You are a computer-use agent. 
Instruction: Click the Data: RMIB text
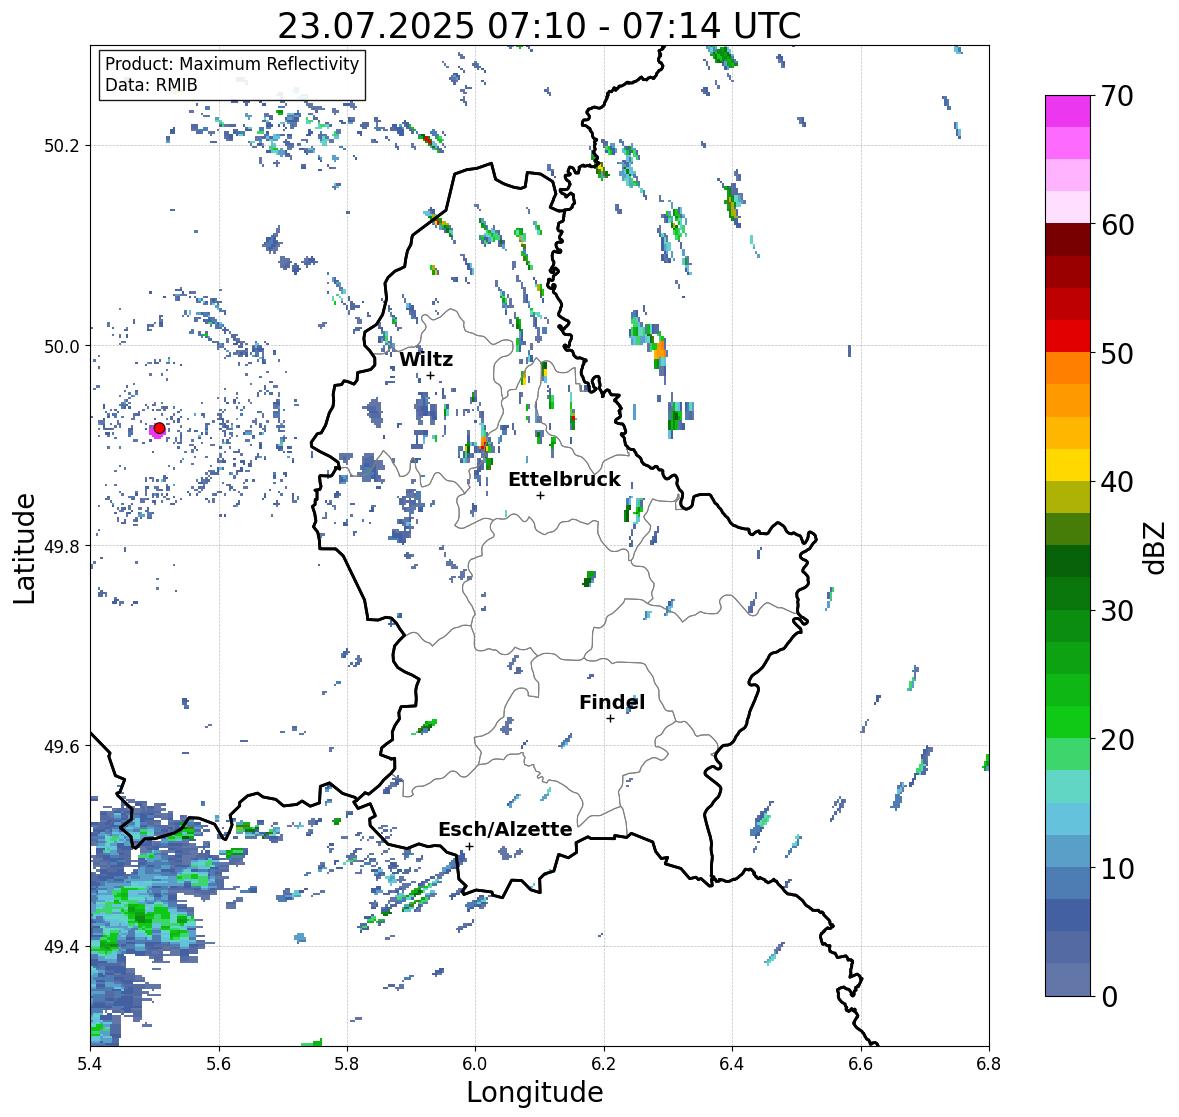tap(151, 85)
